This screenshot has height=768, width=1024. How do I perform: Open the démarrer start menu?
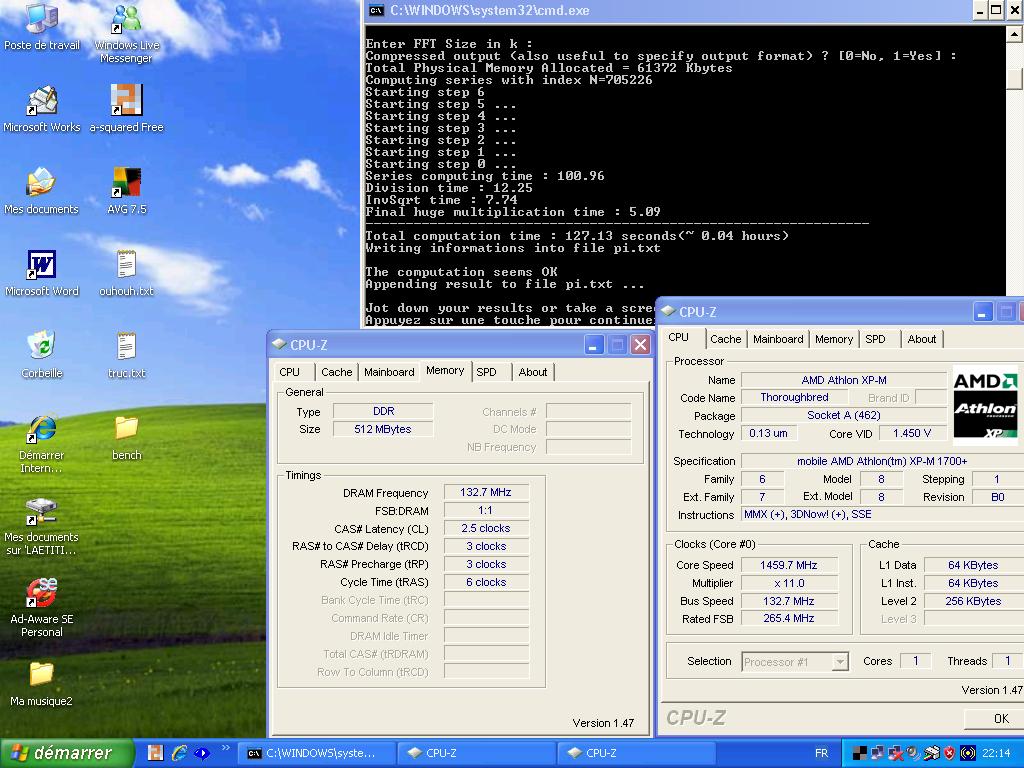click(x=67, y=753)
